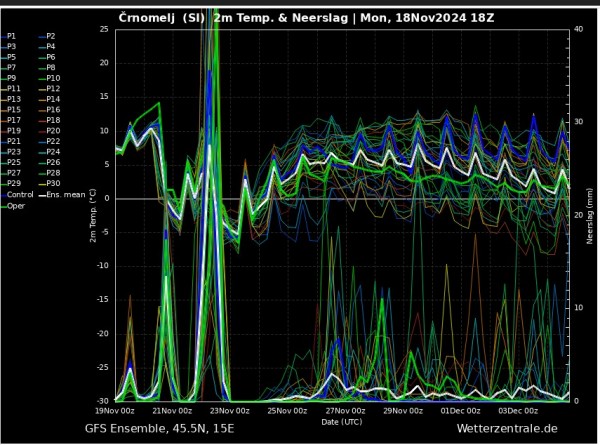600x445 pixels.
Task: Click the 25Nov 00z date label
Action: point(287,411)
